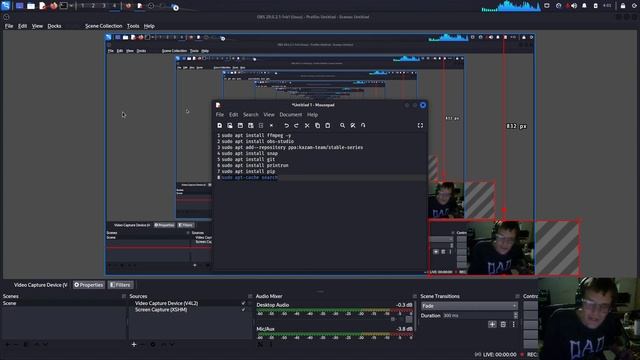Toggle visibility of Screen Capture source
Screen dimensions: 640x360
tap(244, 310)
